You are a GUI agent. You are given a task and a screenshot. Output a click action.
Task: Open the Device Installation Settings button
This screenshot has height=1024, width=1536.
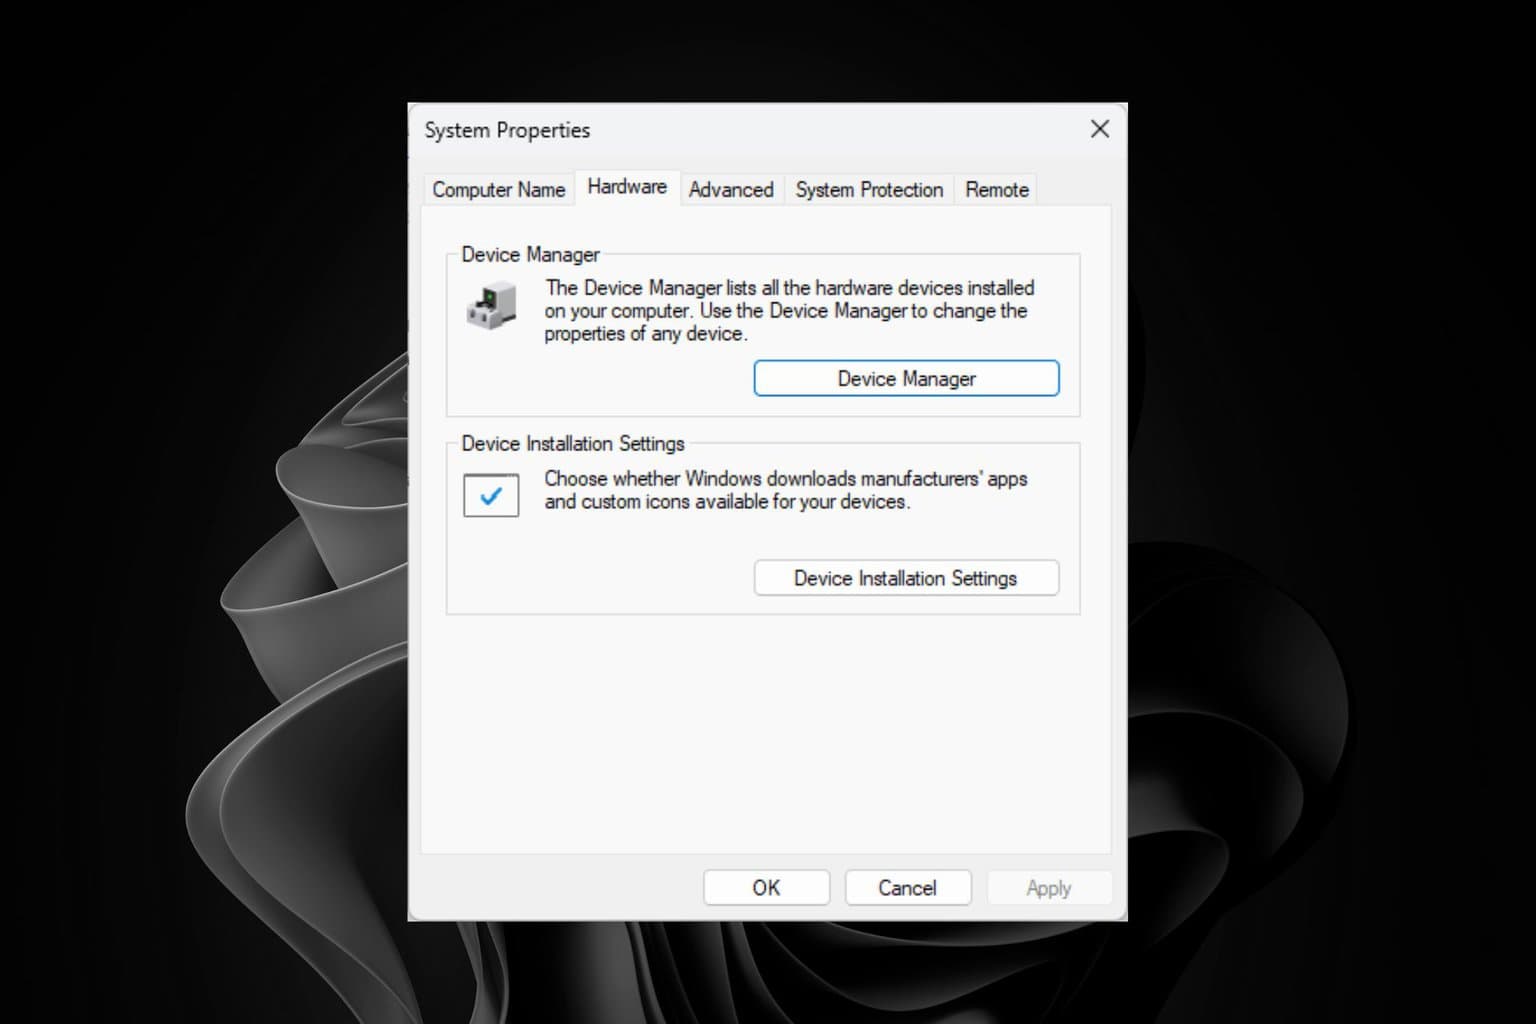pos(906,578)
